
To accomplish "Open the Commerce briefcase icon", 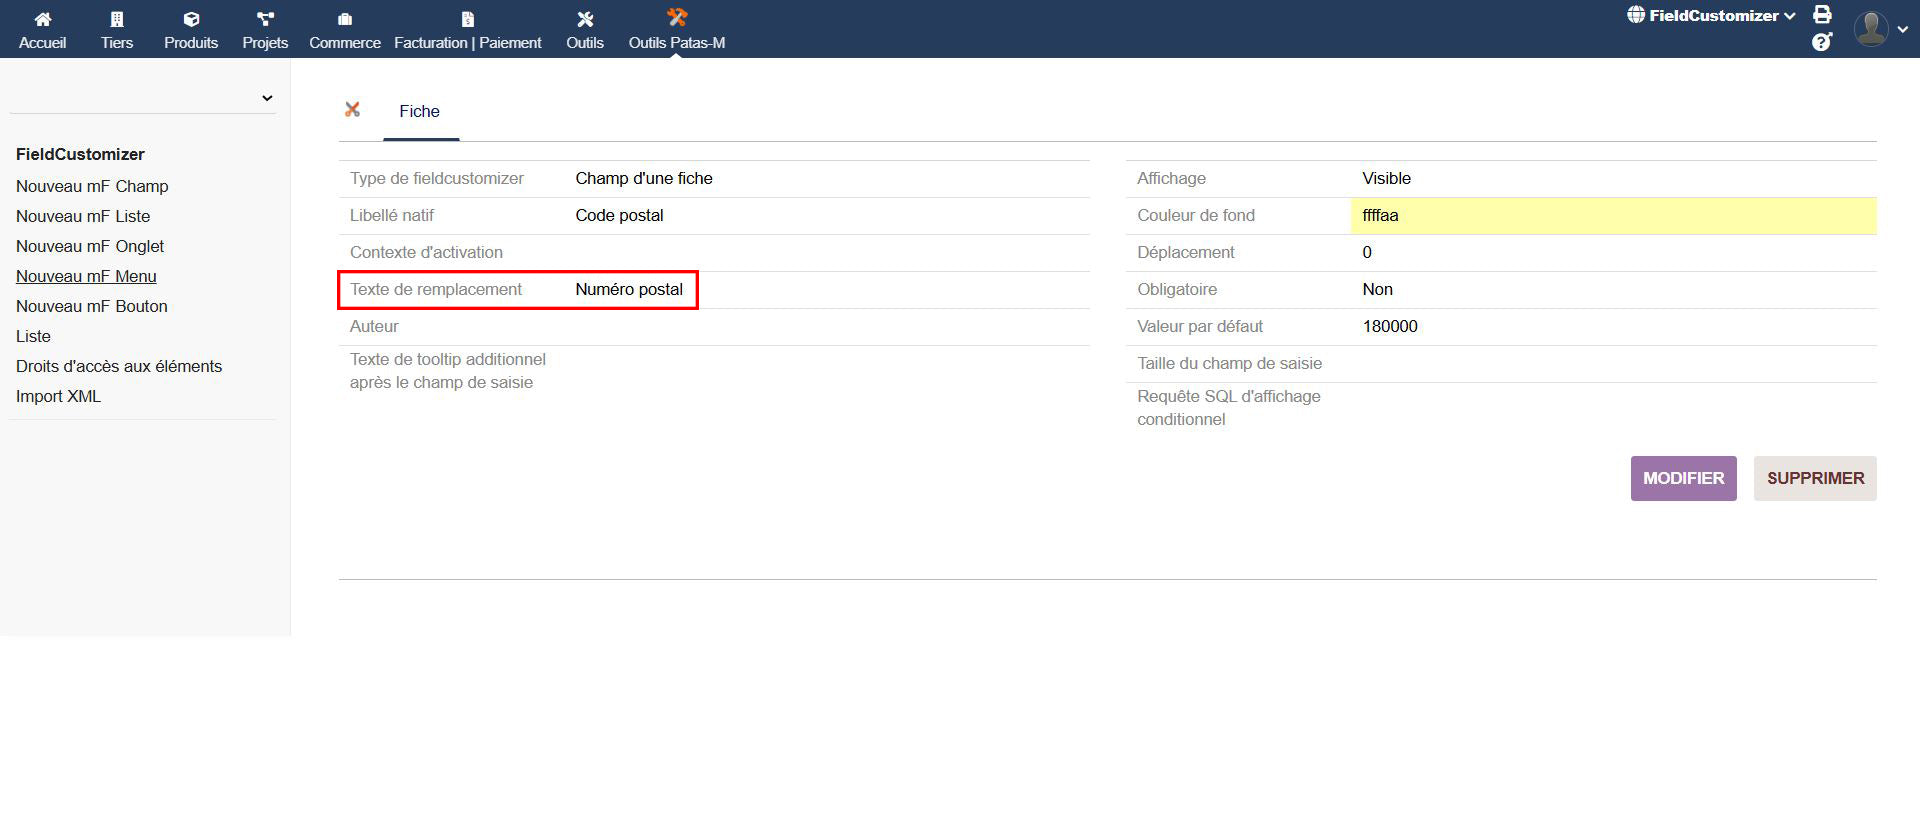I will (344, 19).
